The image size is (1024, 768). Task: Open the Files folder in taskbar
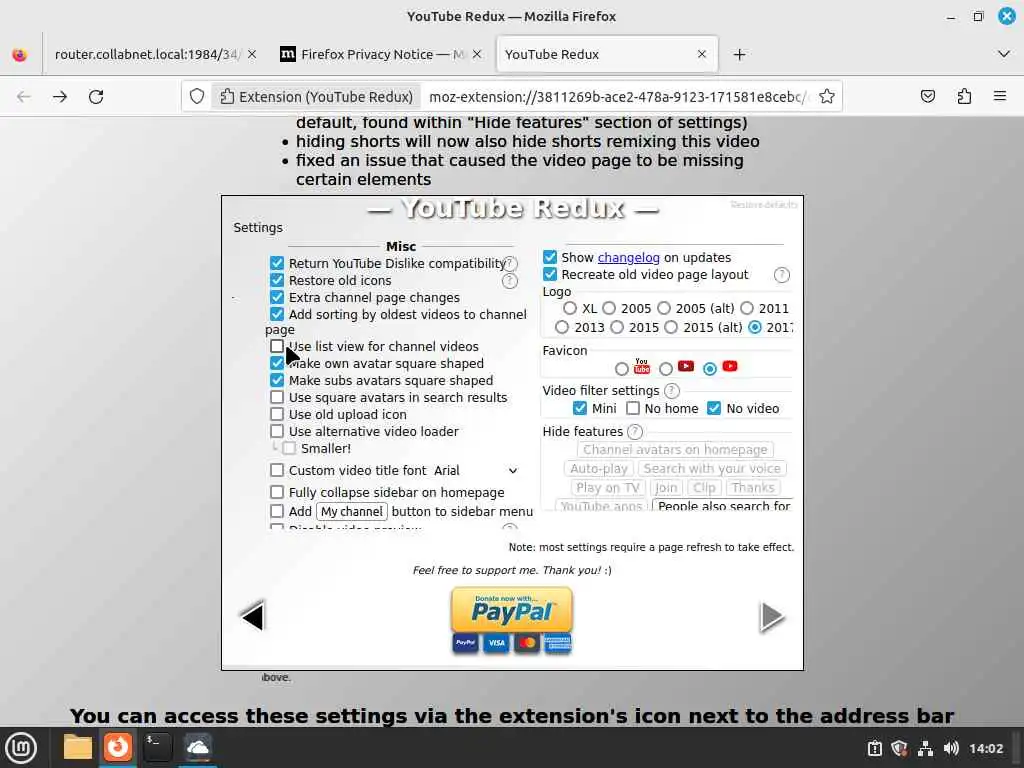(77, 747)
